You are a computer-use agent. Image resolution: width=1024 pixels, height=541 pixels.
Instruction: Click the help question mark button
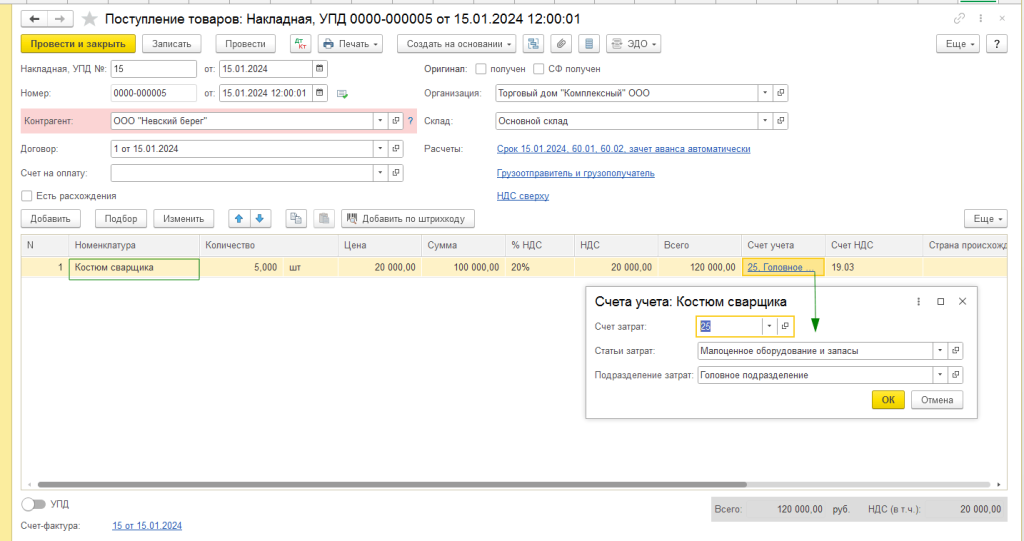pyautogui.click(x=996, y=44)
